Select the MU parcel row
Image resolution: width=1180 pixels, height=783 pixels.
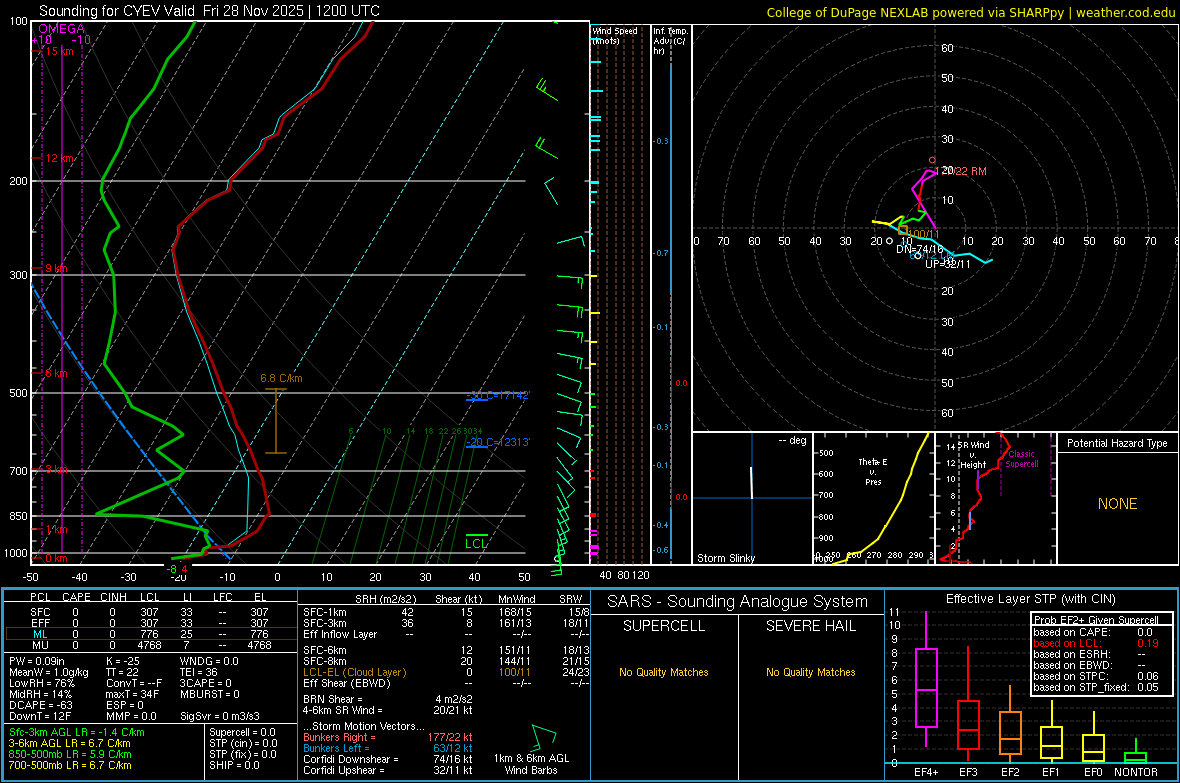pos(151,644)
